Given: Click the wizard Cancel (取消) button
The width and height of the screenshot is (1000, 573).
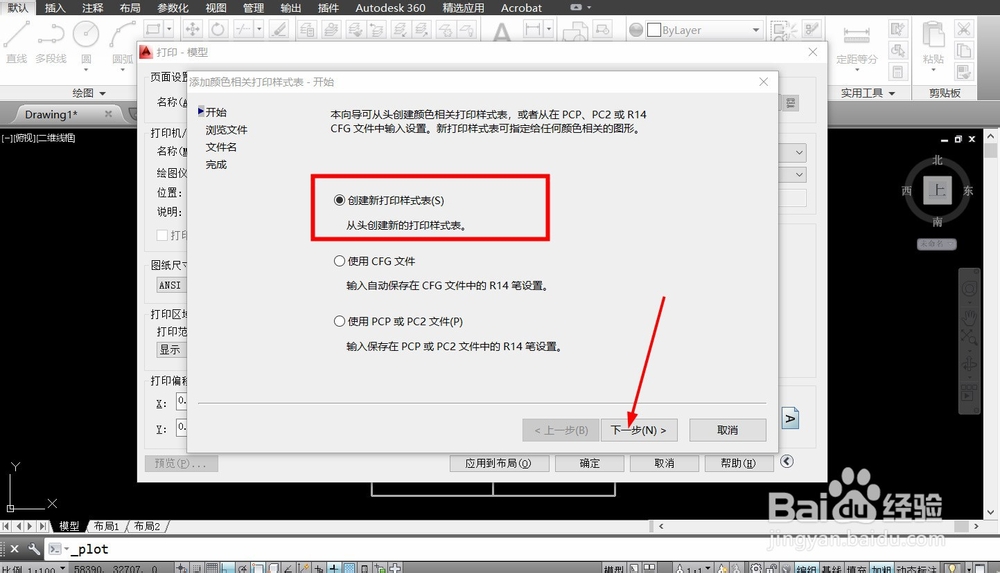Looking at the screenshot, I should tap(728, 430).
